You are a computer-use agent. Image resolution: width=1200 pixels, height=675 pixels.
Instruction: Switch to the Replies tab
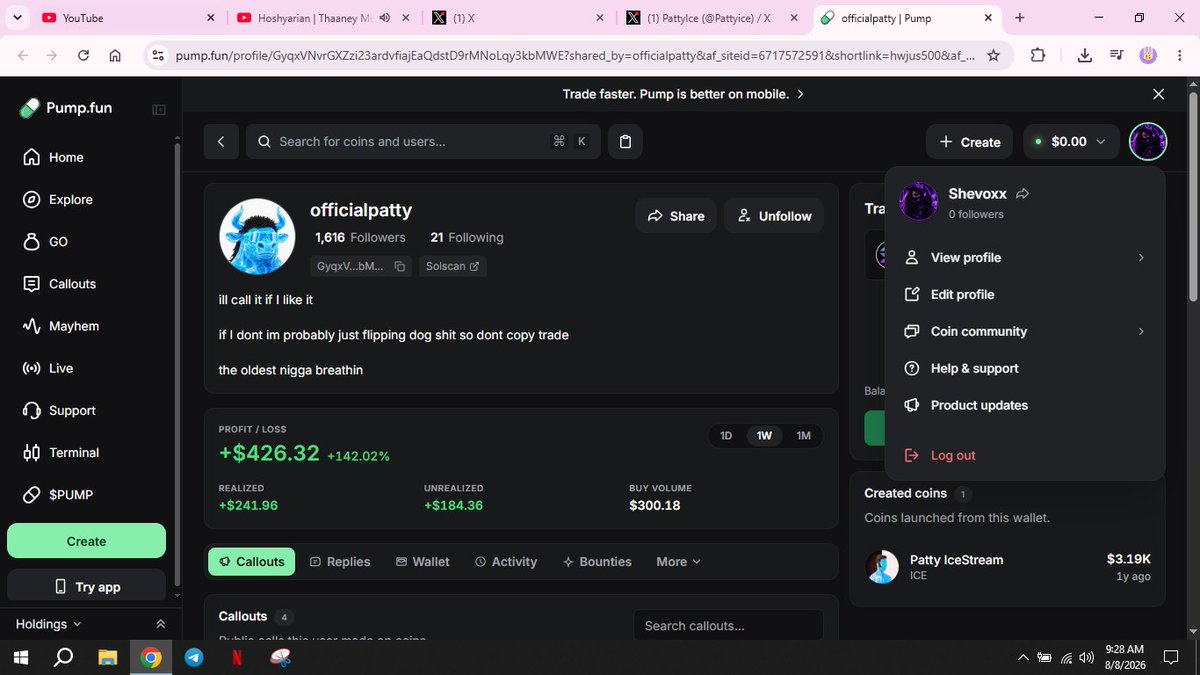point(340,562)
